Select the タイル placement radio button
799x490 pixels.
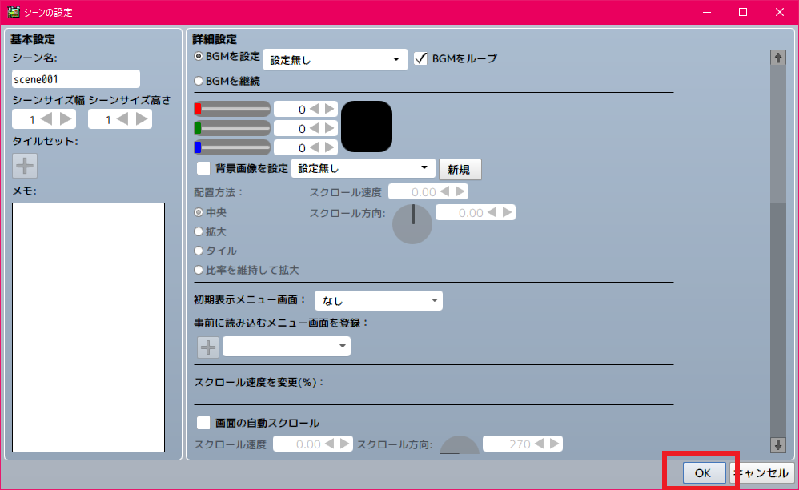tap(199, 251)
